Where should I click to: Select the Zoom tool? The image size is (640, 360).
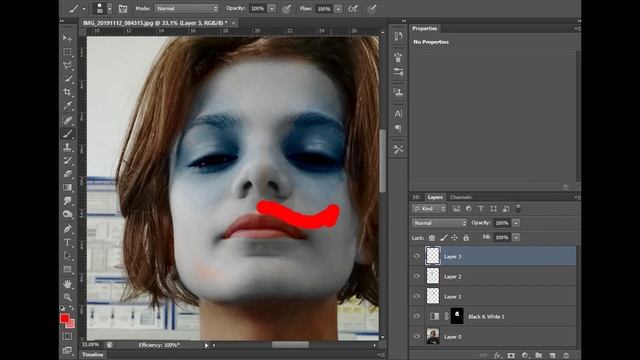67,297
